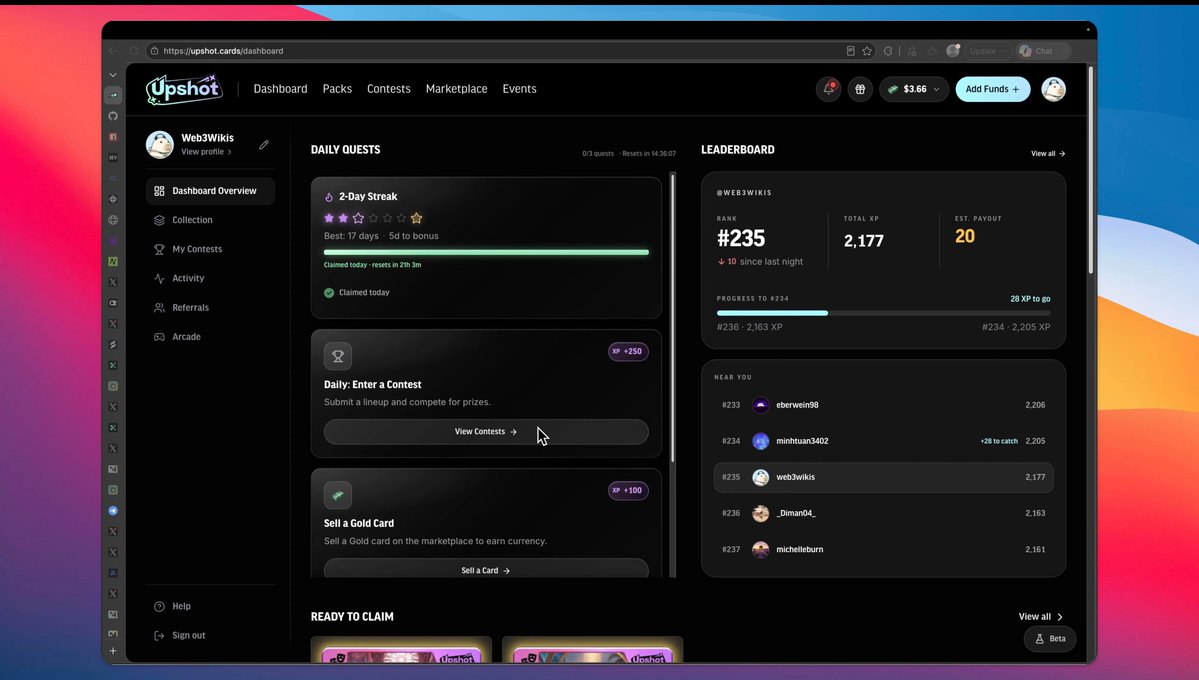
Task: Switch to the Telegram vertical tab
Action: [113, 511]
